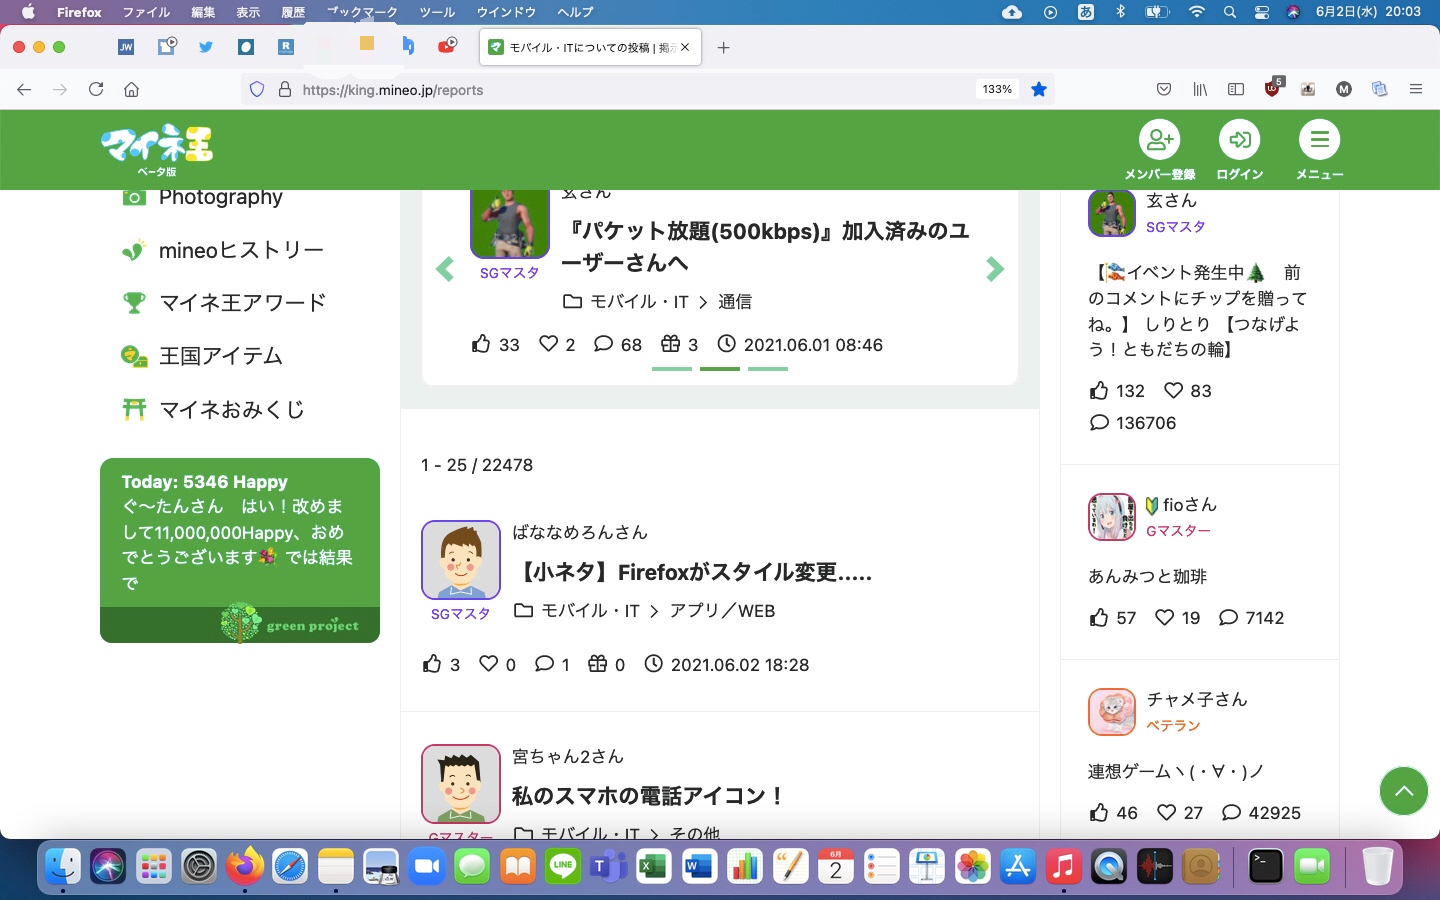Viewport: 1440px width, 900px height.
Task: Open the 履歴 menu in menu bar
Action: point(293,12)
